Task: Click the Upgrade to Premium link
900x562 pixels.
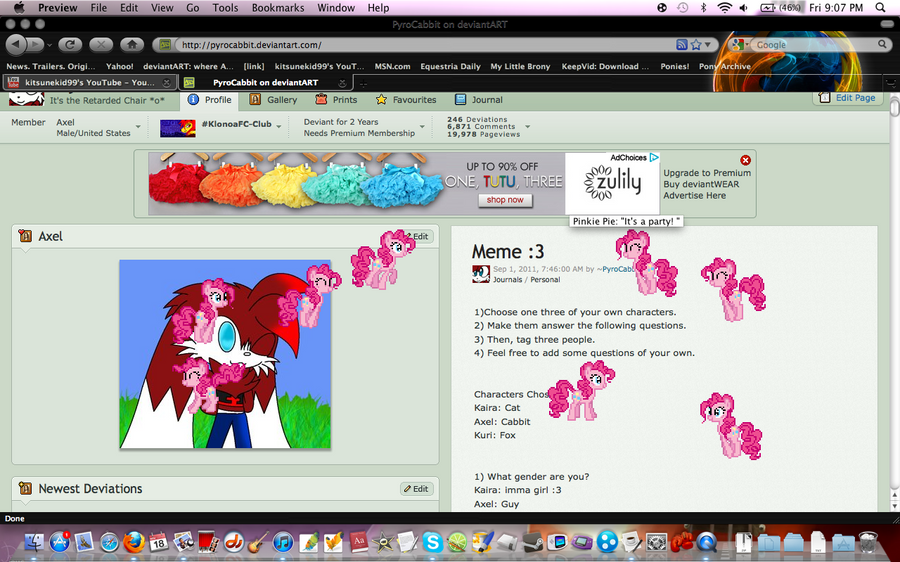Action: click(707, 173)
